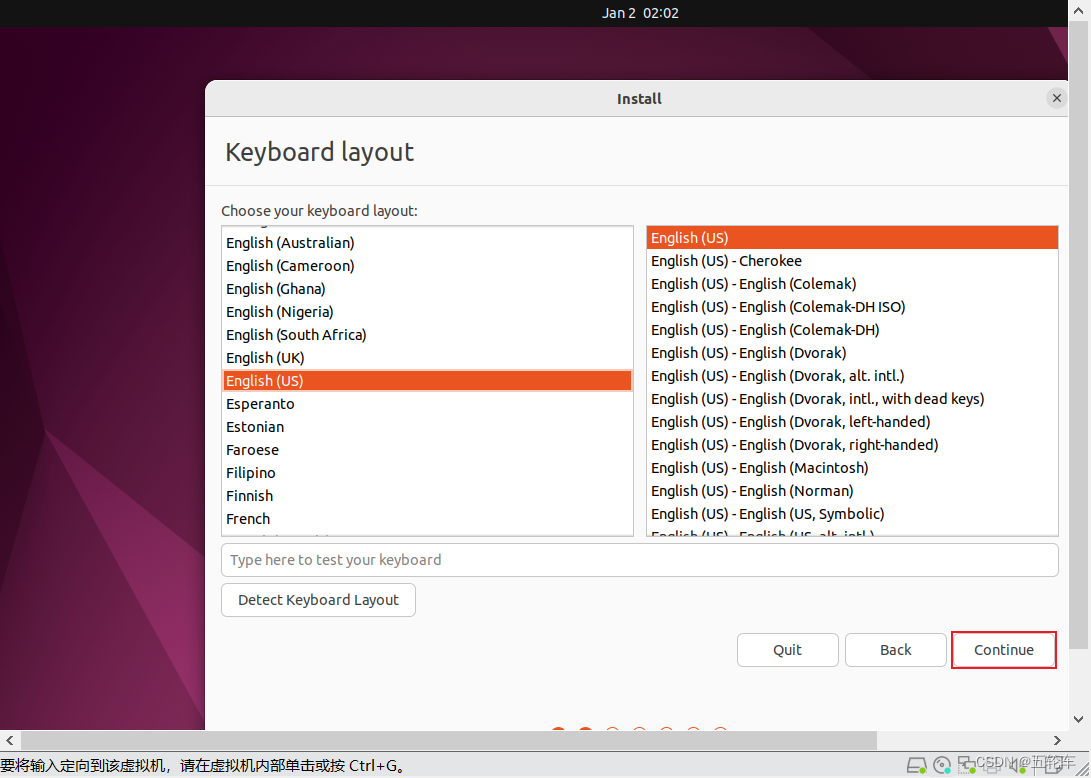
Task: Select the Dvorak, right-handed variant
Action: [852, 445]
